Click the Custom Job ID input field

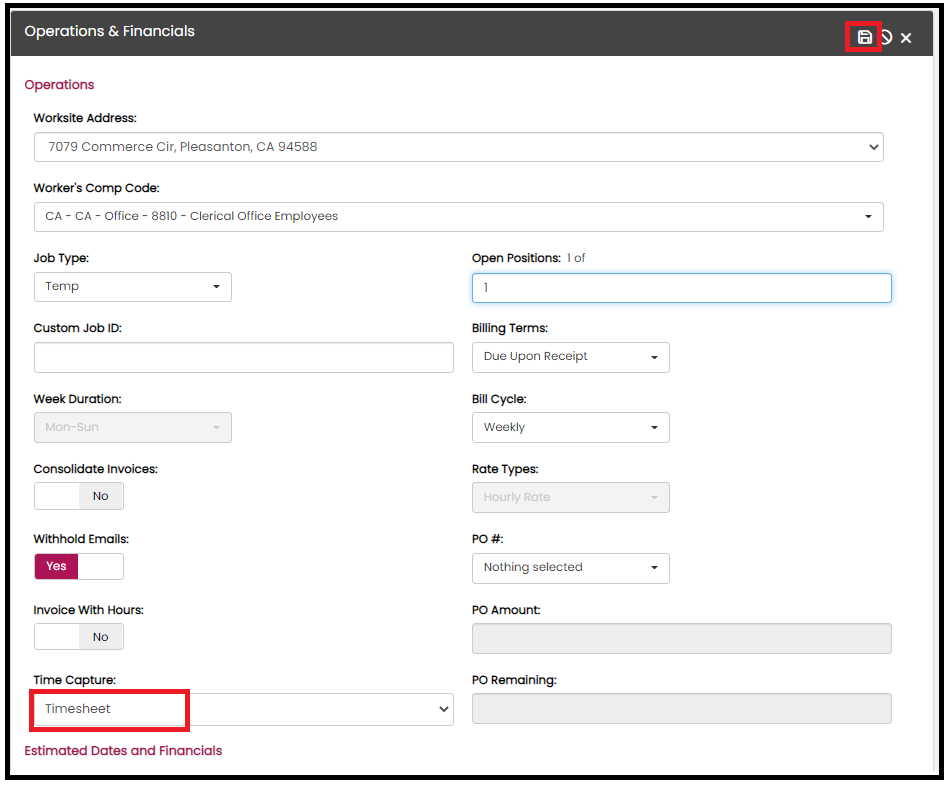click(x=243, y=357)
